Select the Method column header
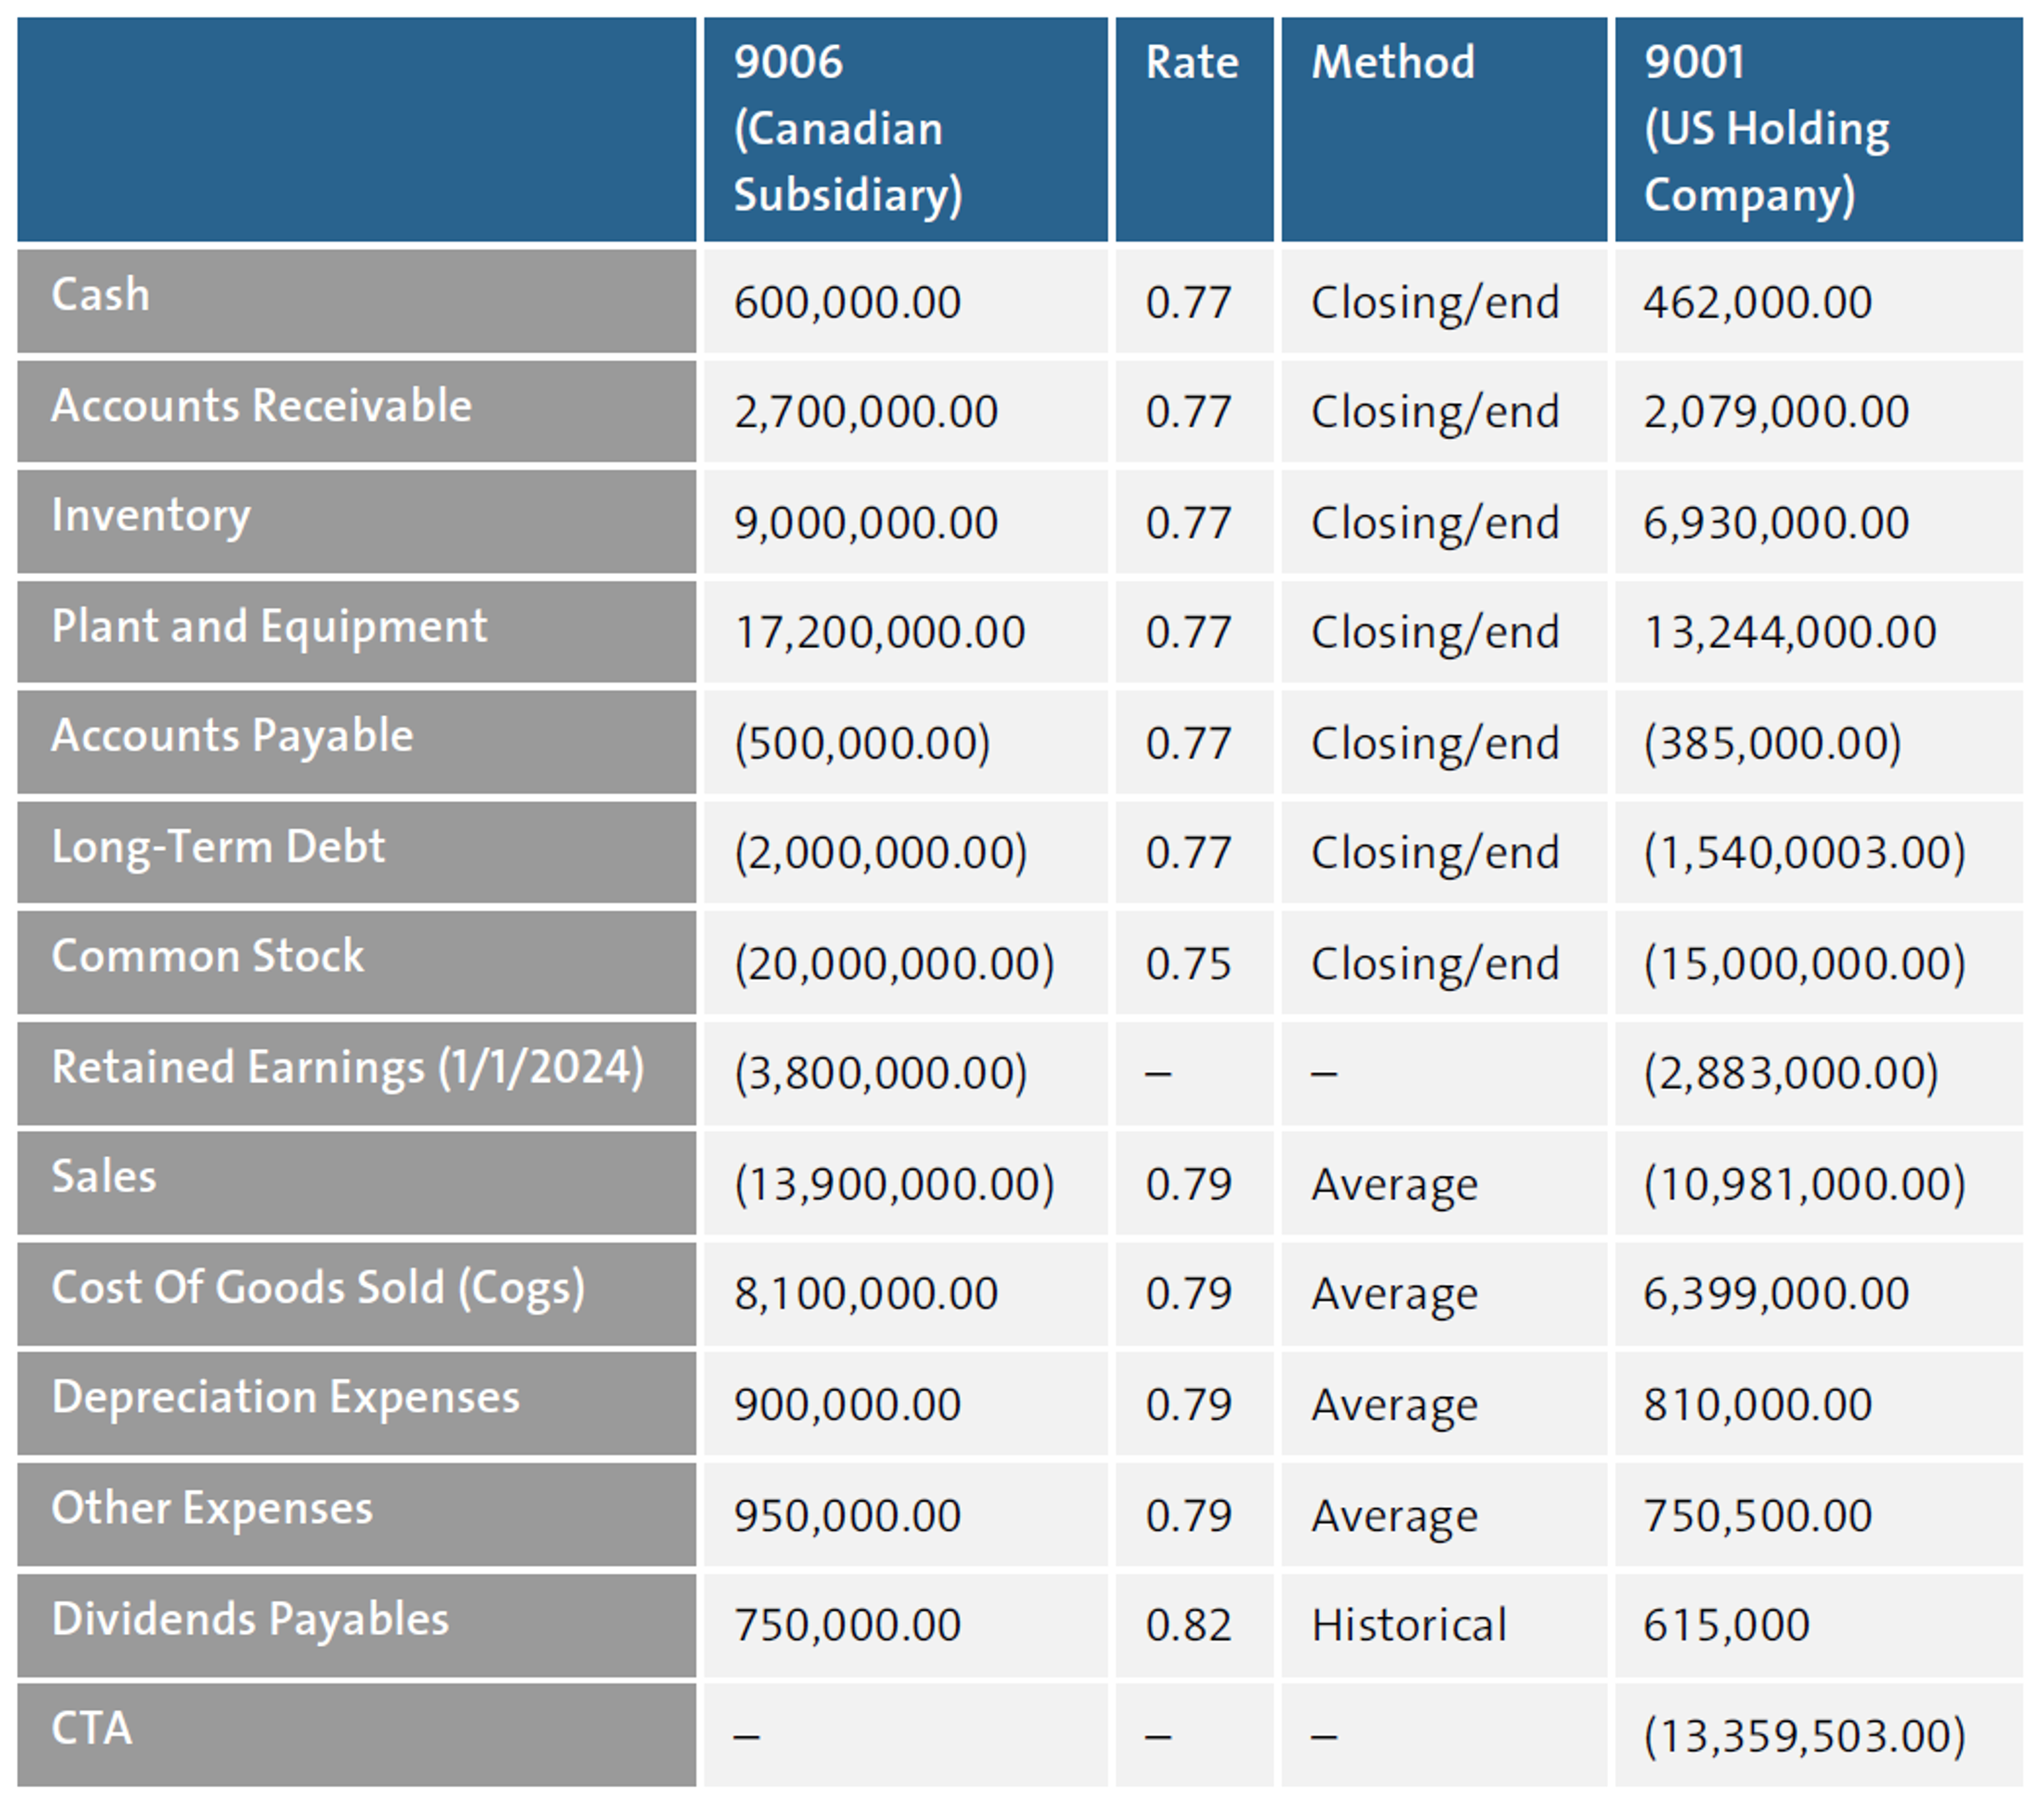Screen dimensions: 2044x1806 tap(1392, 63)
